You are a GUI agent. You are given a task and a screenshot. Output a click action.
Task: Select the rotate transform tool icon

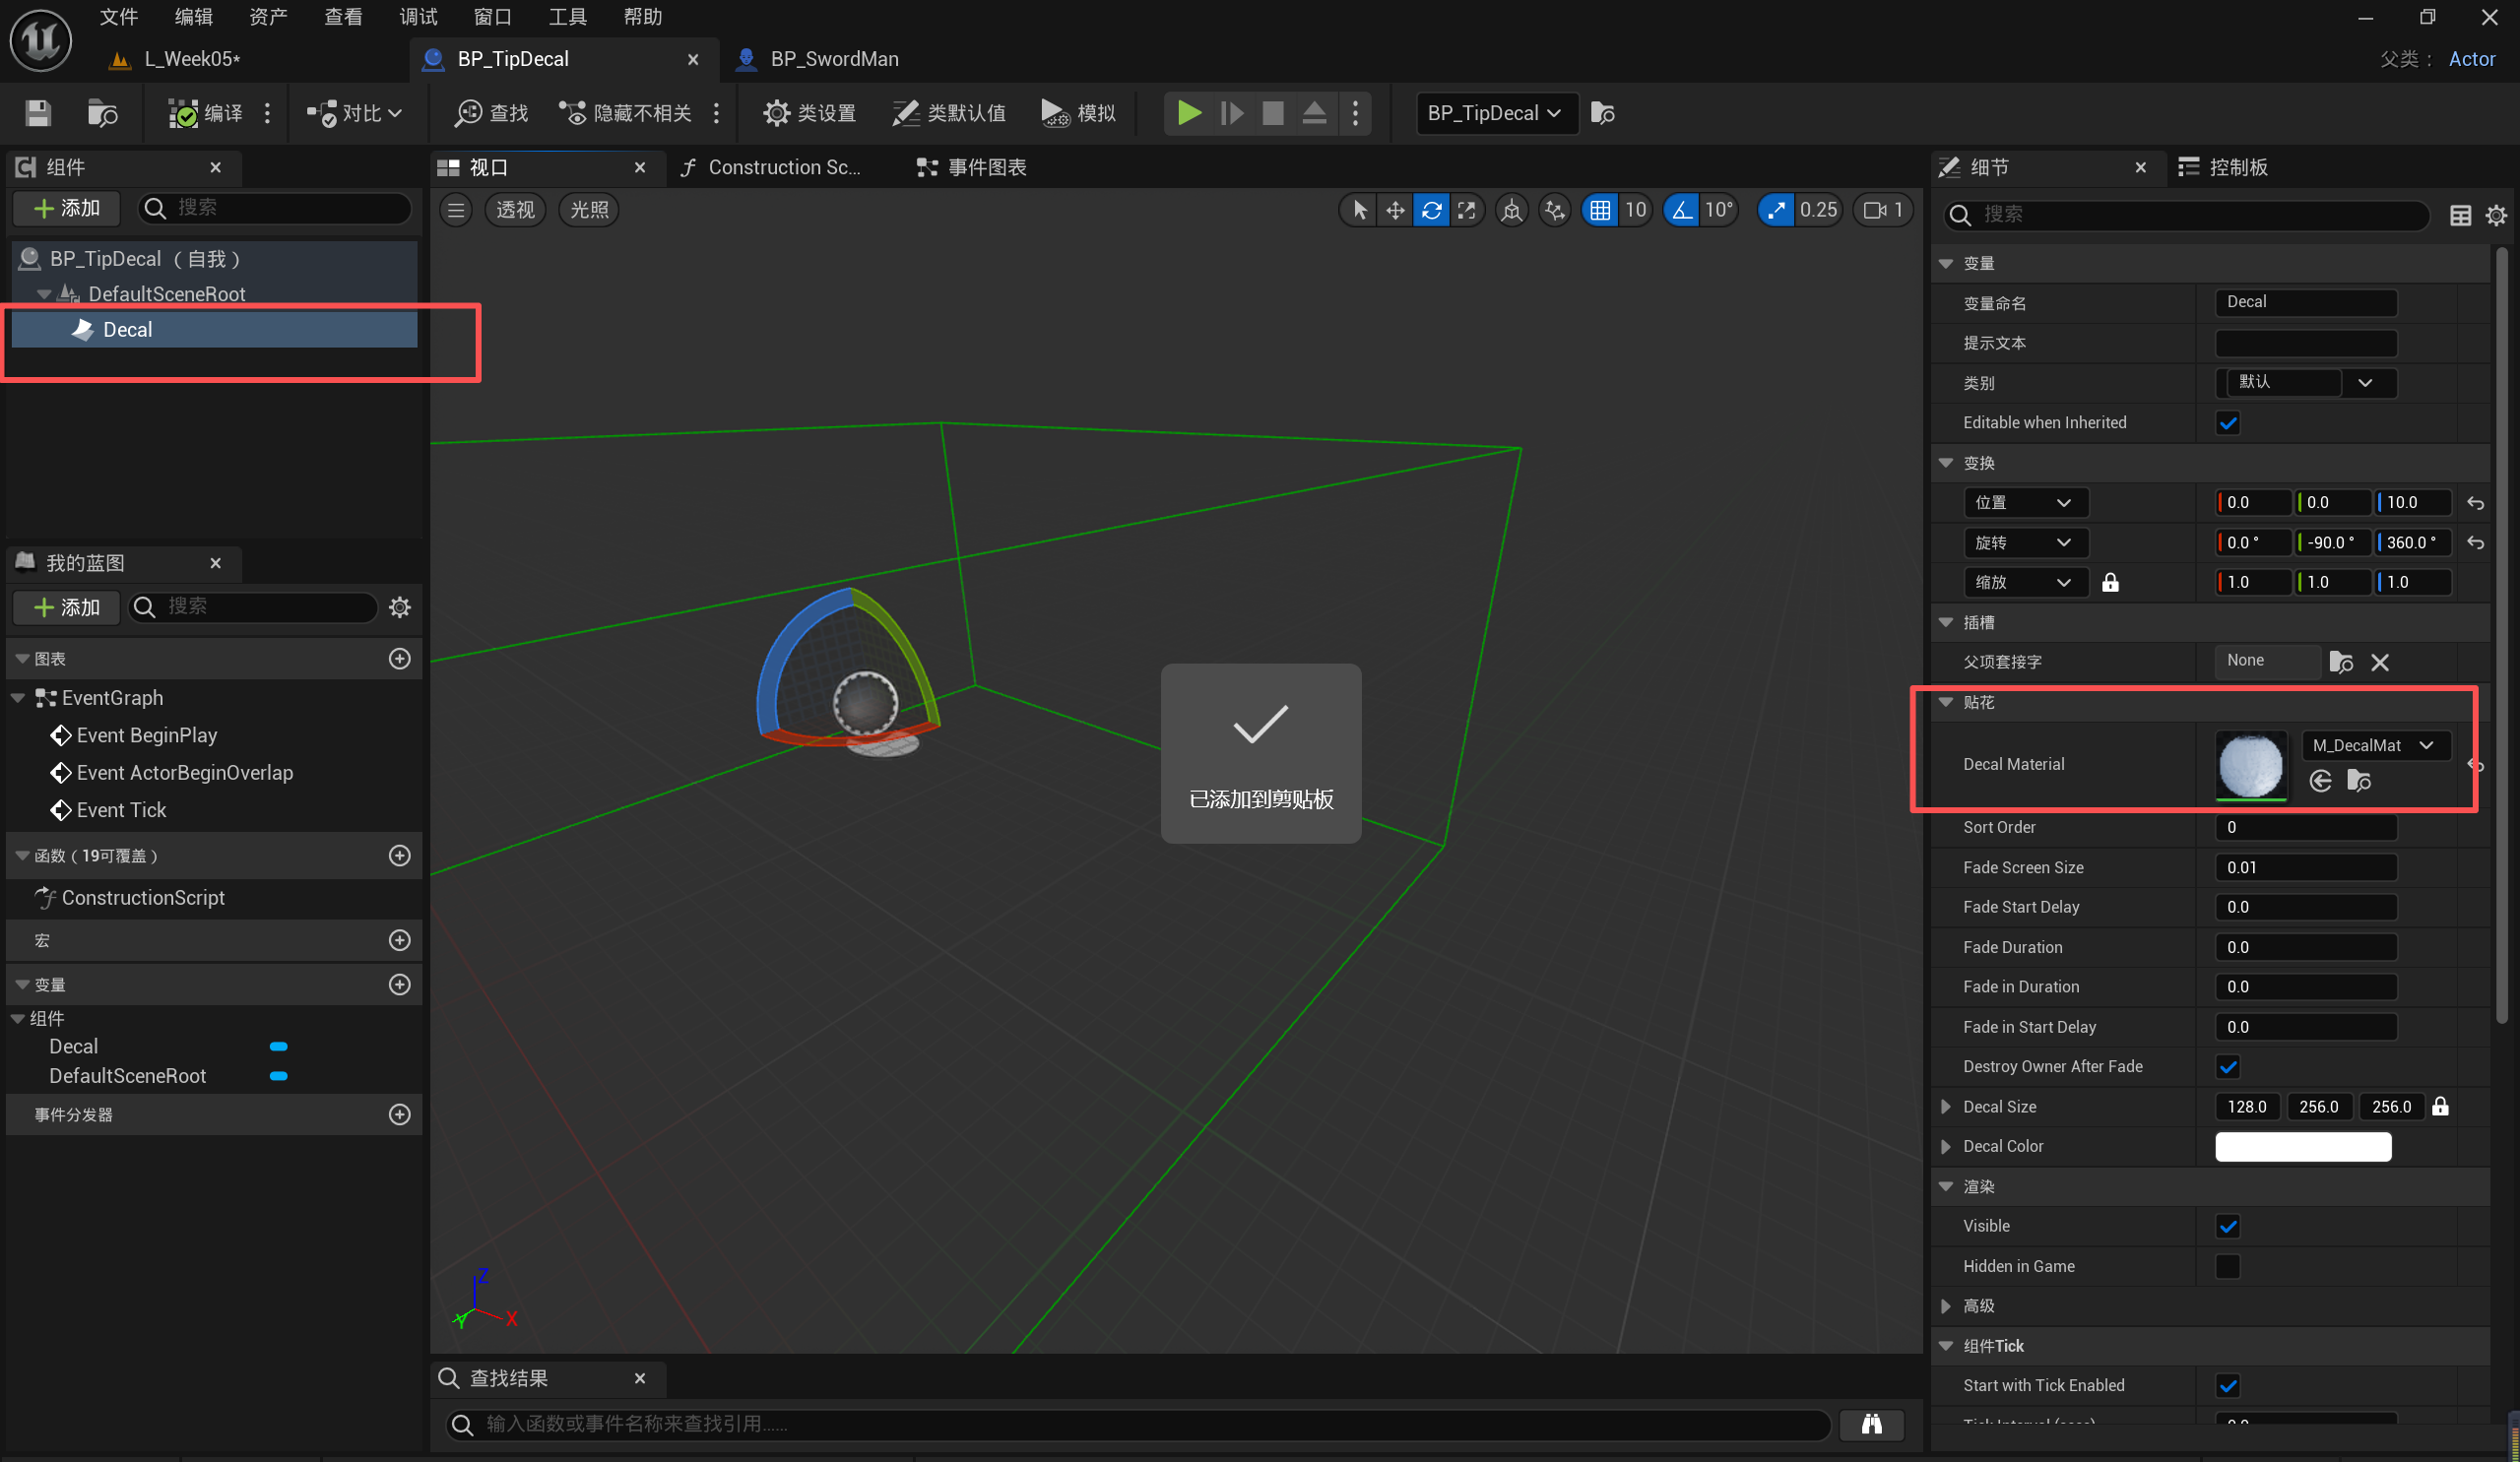pyautogui.click(x=1431, y=210)
